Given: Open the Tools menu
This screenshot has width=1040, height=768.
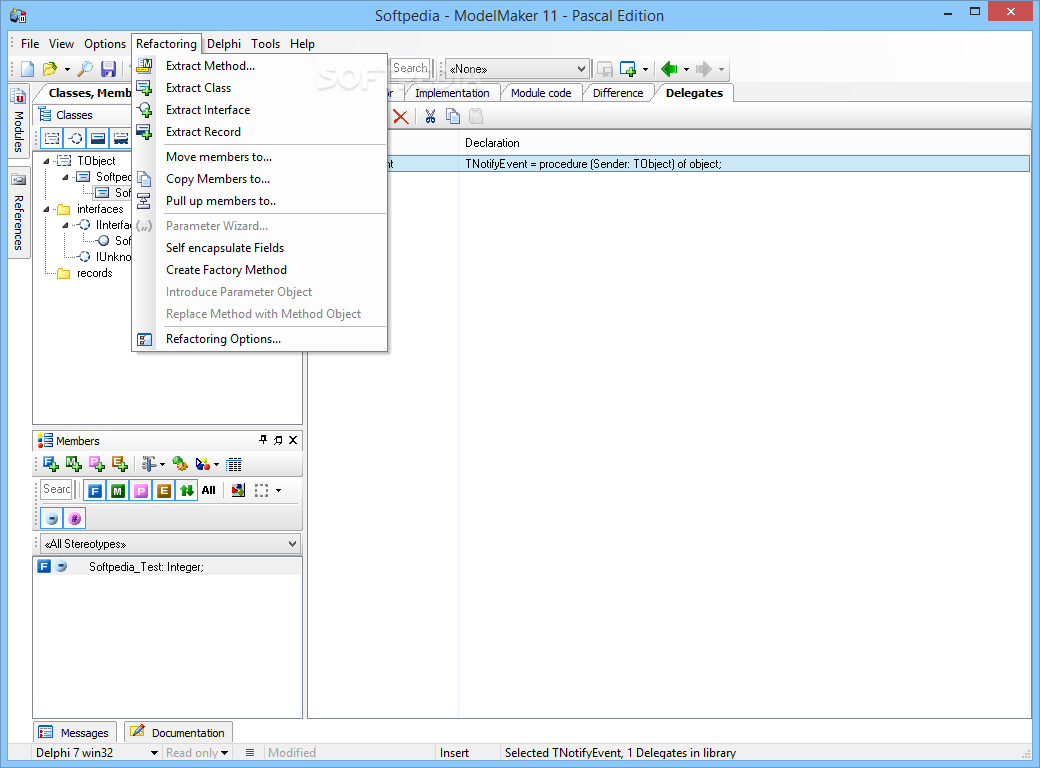Looking at the screenshot, I should [x=265, y=44].
